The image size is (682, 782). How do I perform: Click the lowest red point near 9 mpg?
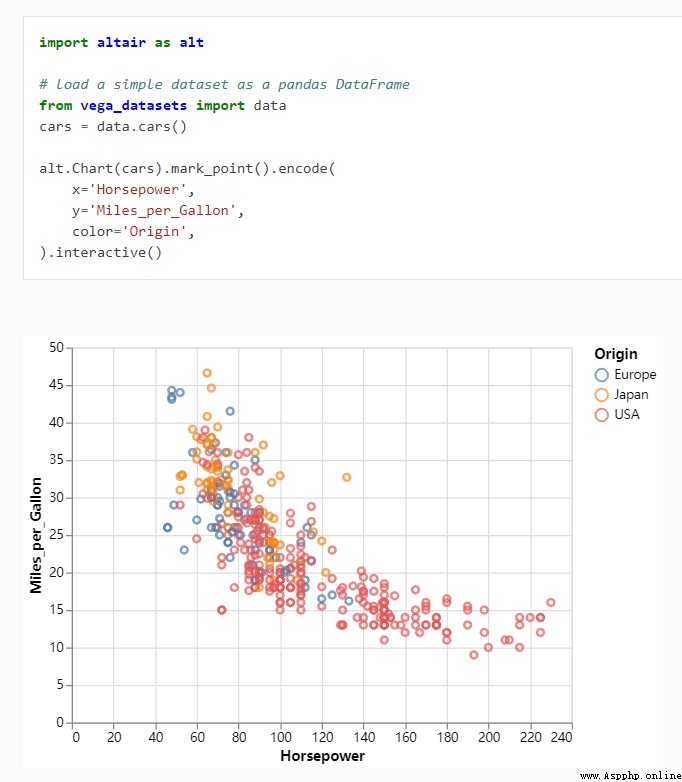(474, 655)
